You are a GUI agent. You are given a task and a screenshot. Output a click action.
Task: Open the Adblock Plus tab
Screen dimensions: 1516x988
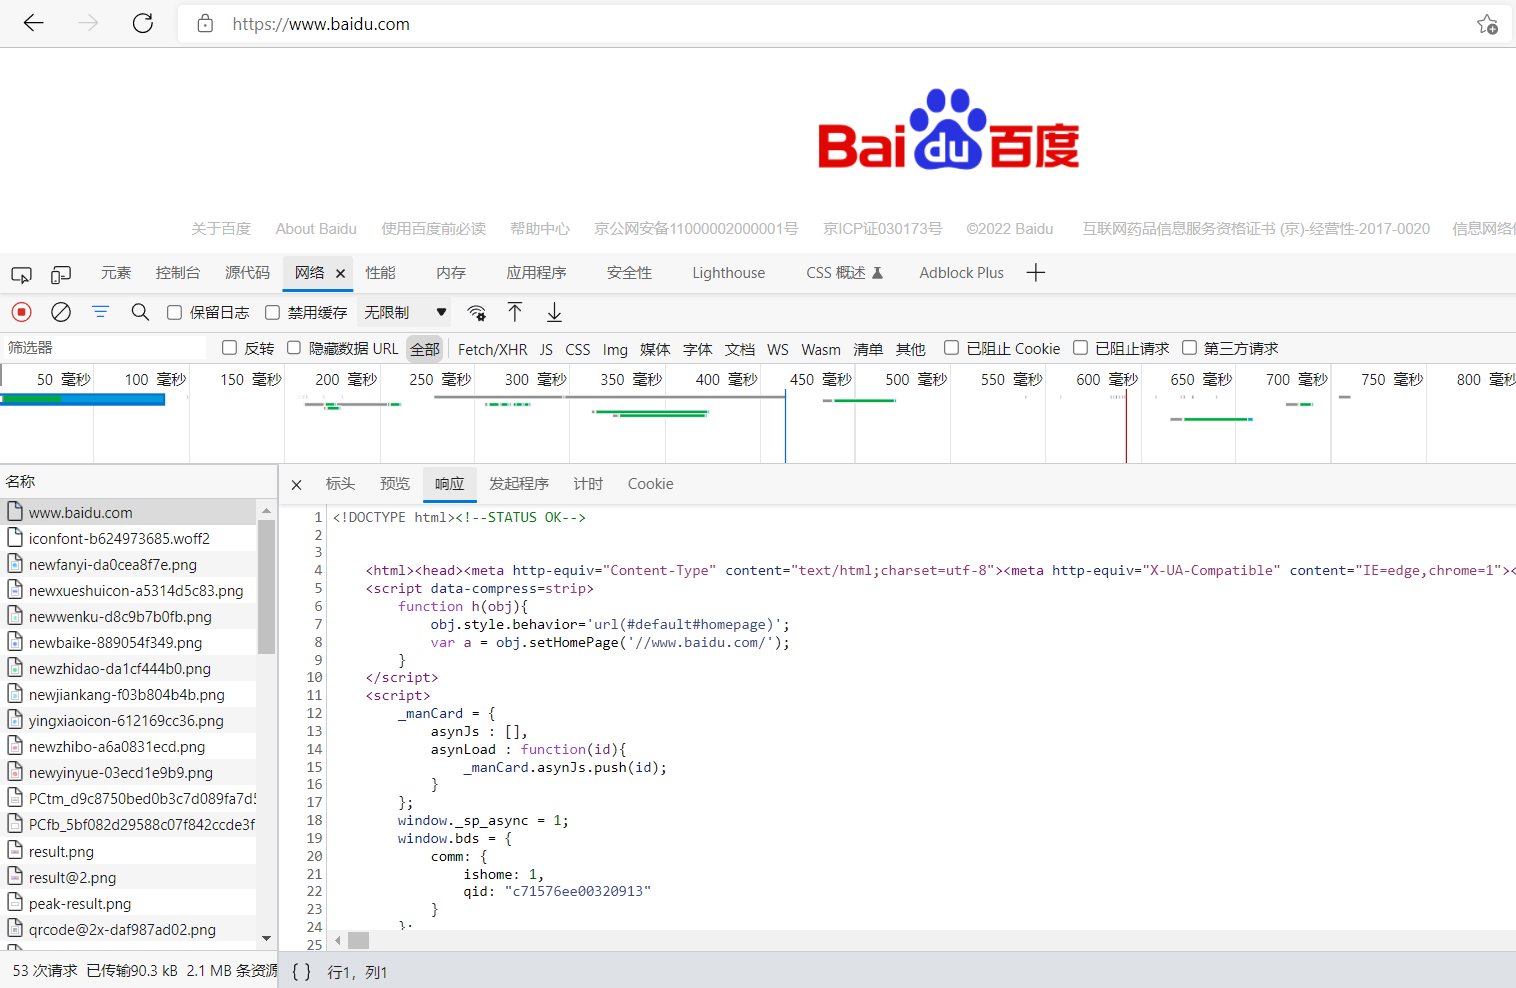point(961,273)
